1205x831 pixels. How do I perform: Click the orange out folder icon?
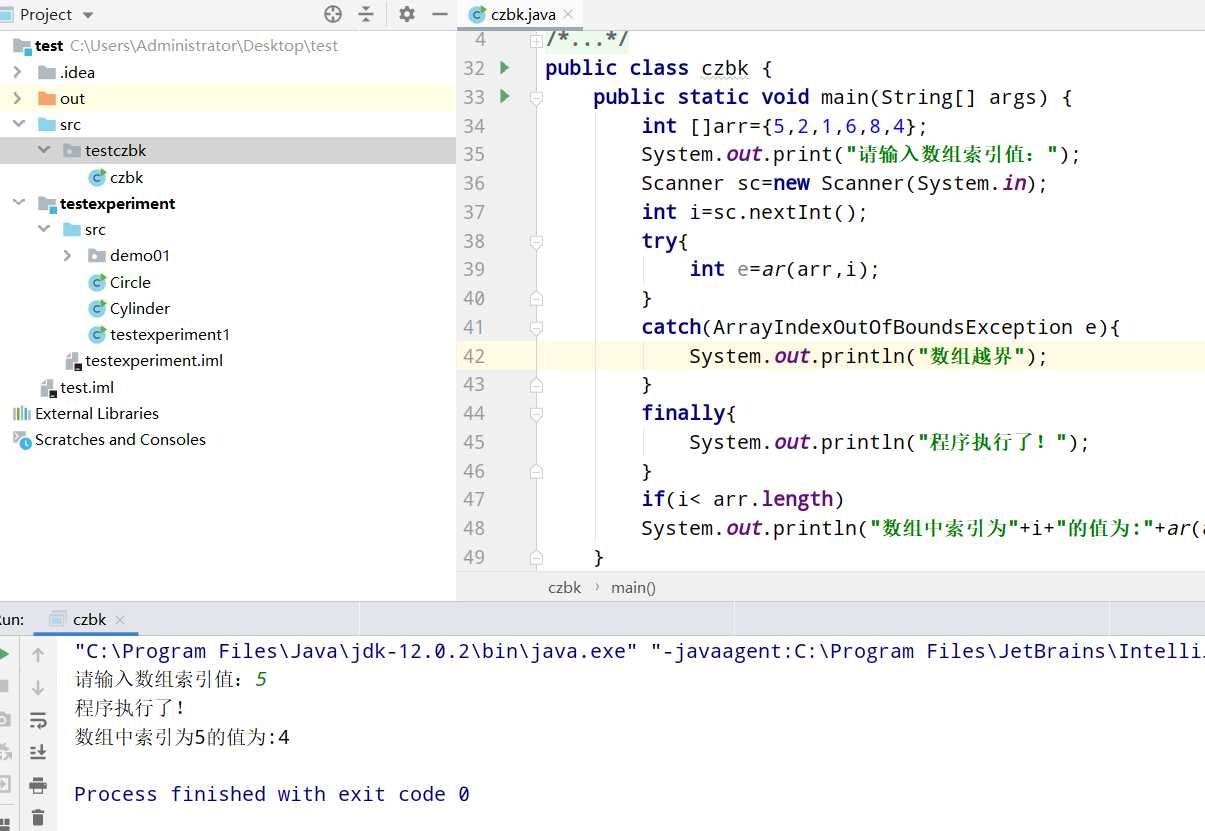pyautogui.click(x=46, y=98)
